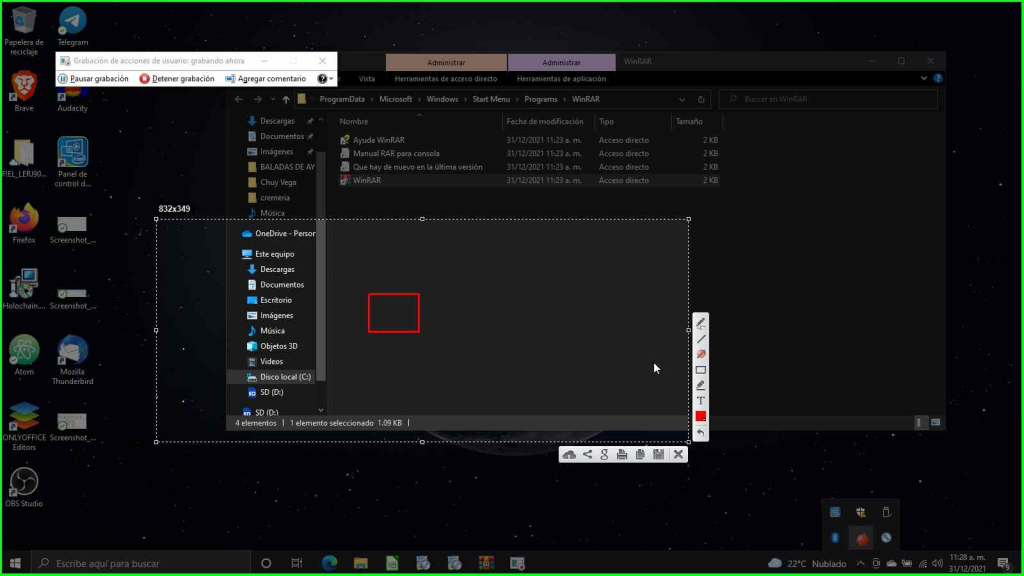Click Detener grabación to stop recording
1024x576 pixels.
(x=177, y=78)
